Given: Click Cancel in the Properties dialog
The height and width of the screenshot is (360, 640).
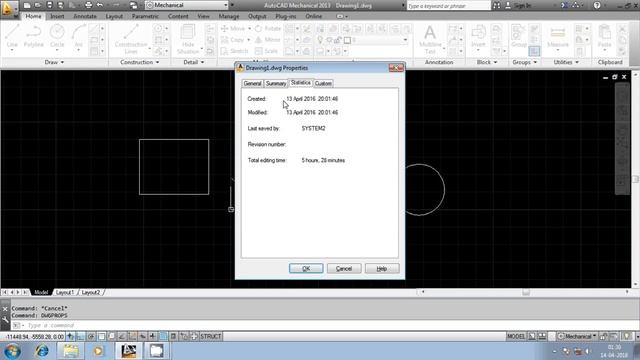Looking at the screenshot, I should point(344,269).
